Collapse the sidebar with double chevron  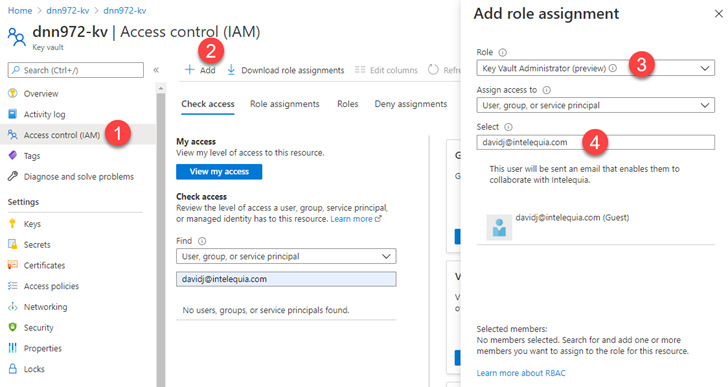tap(156, 70)
